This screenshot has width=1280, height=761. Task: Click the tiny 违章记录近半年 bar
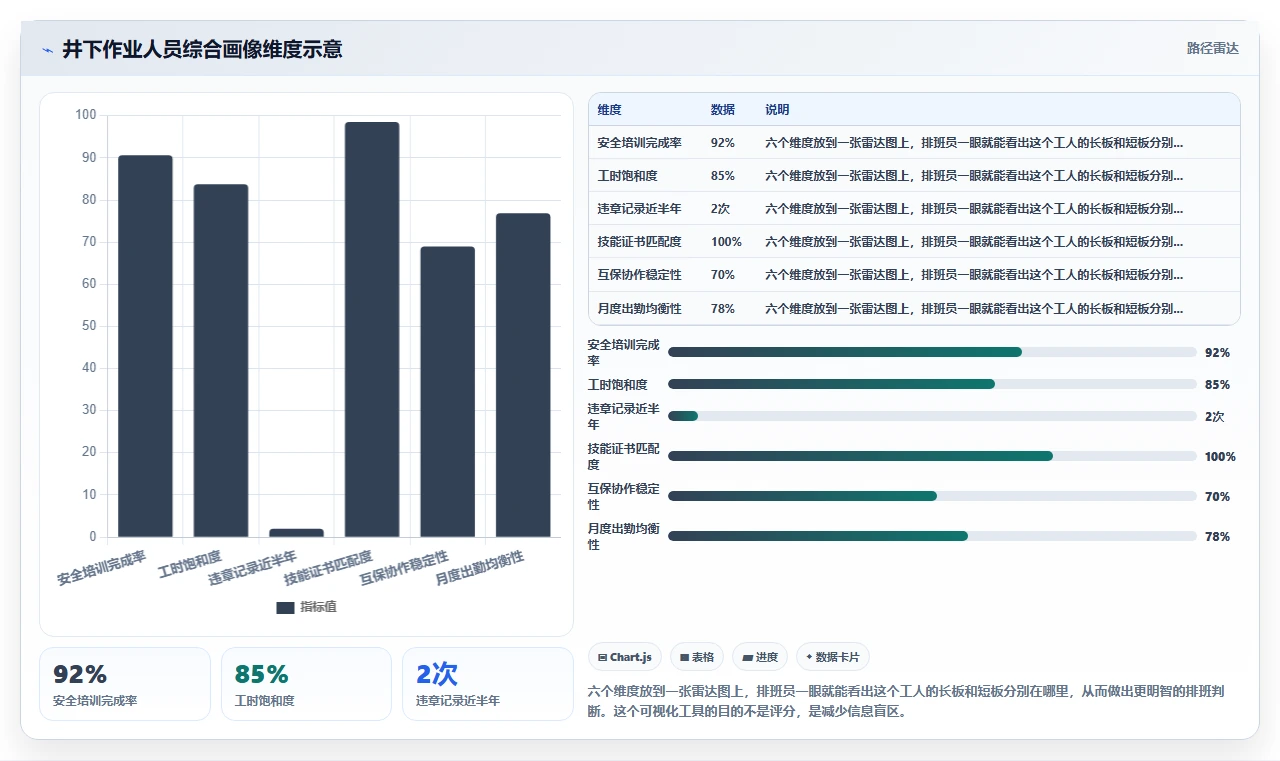click(x=296, y=533)
